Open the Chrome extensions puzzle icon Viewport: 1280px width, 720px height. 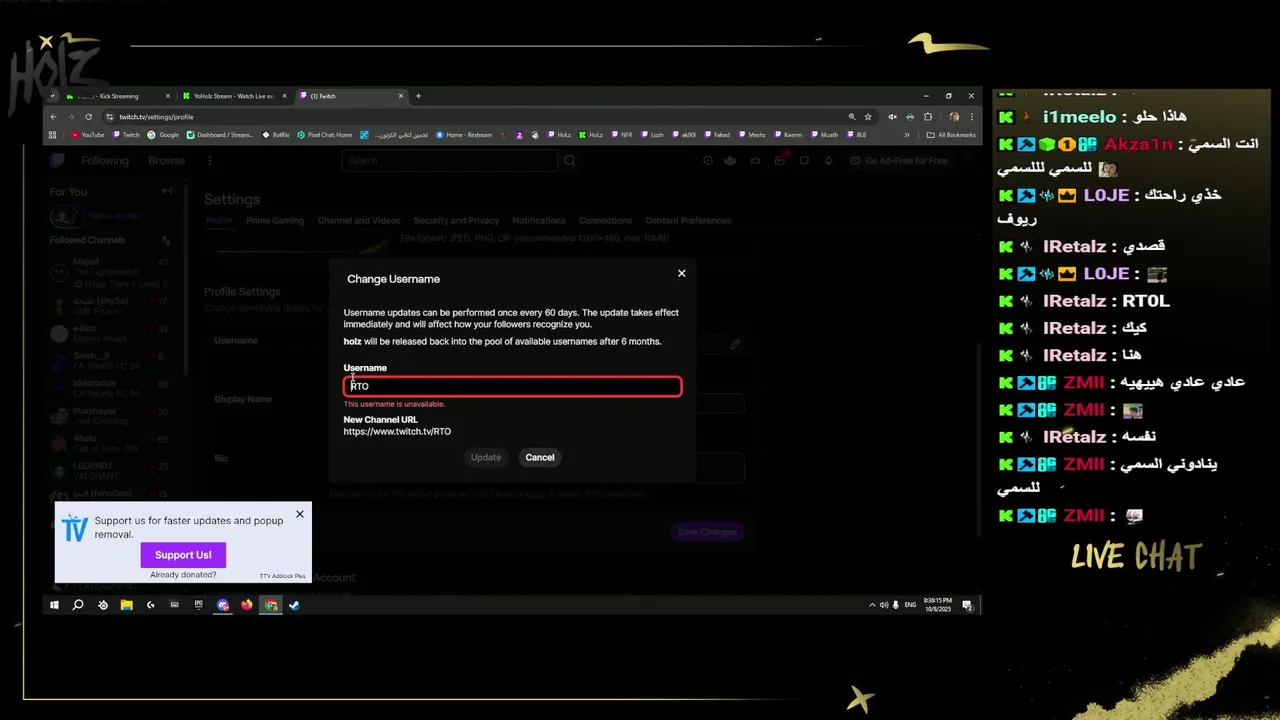tap(927, 116)
